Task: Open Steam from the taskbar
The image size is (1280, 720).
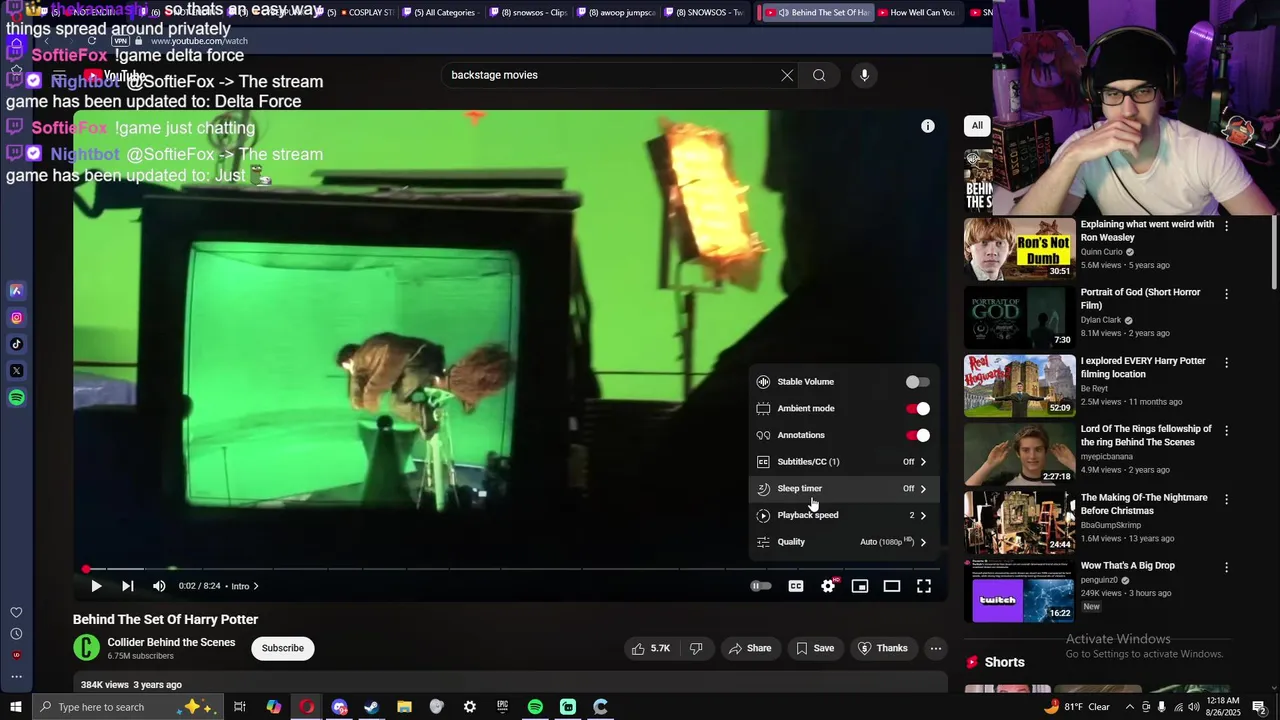Action: click(371, 707)
